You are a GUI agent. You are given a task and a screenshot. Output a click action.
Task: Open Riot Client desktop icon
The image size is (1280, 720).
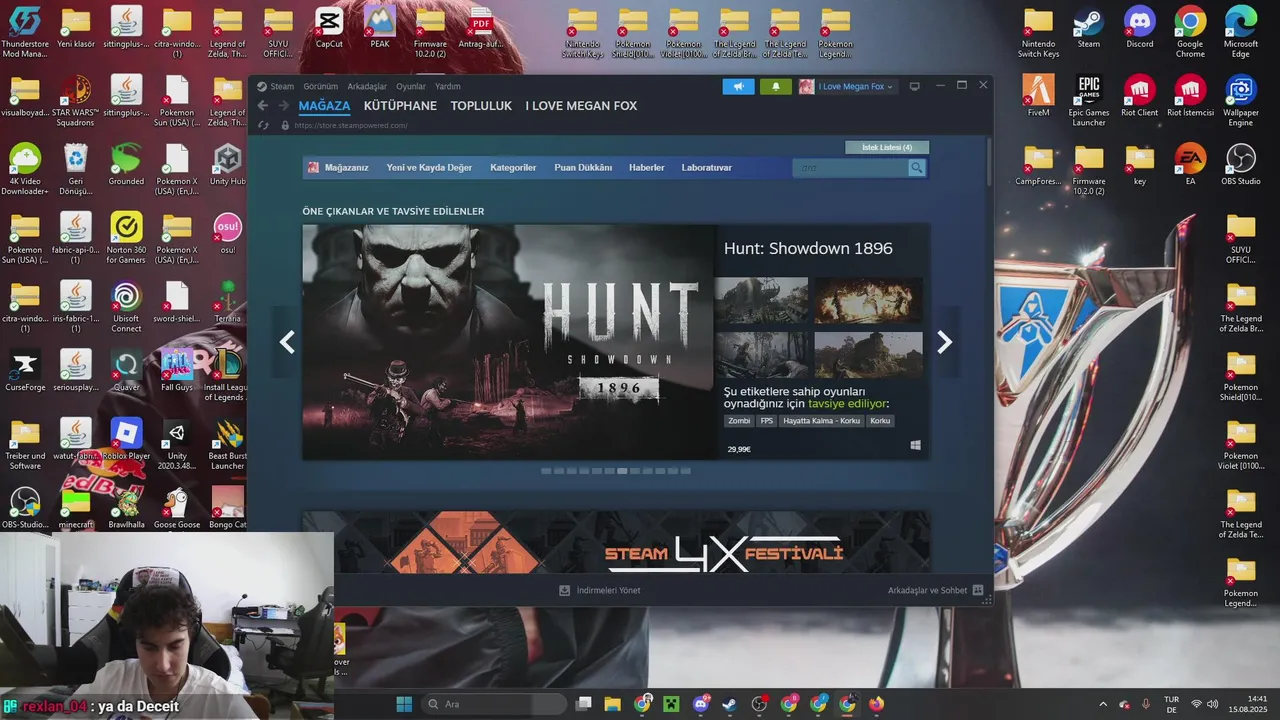(x=1140, y=96)
